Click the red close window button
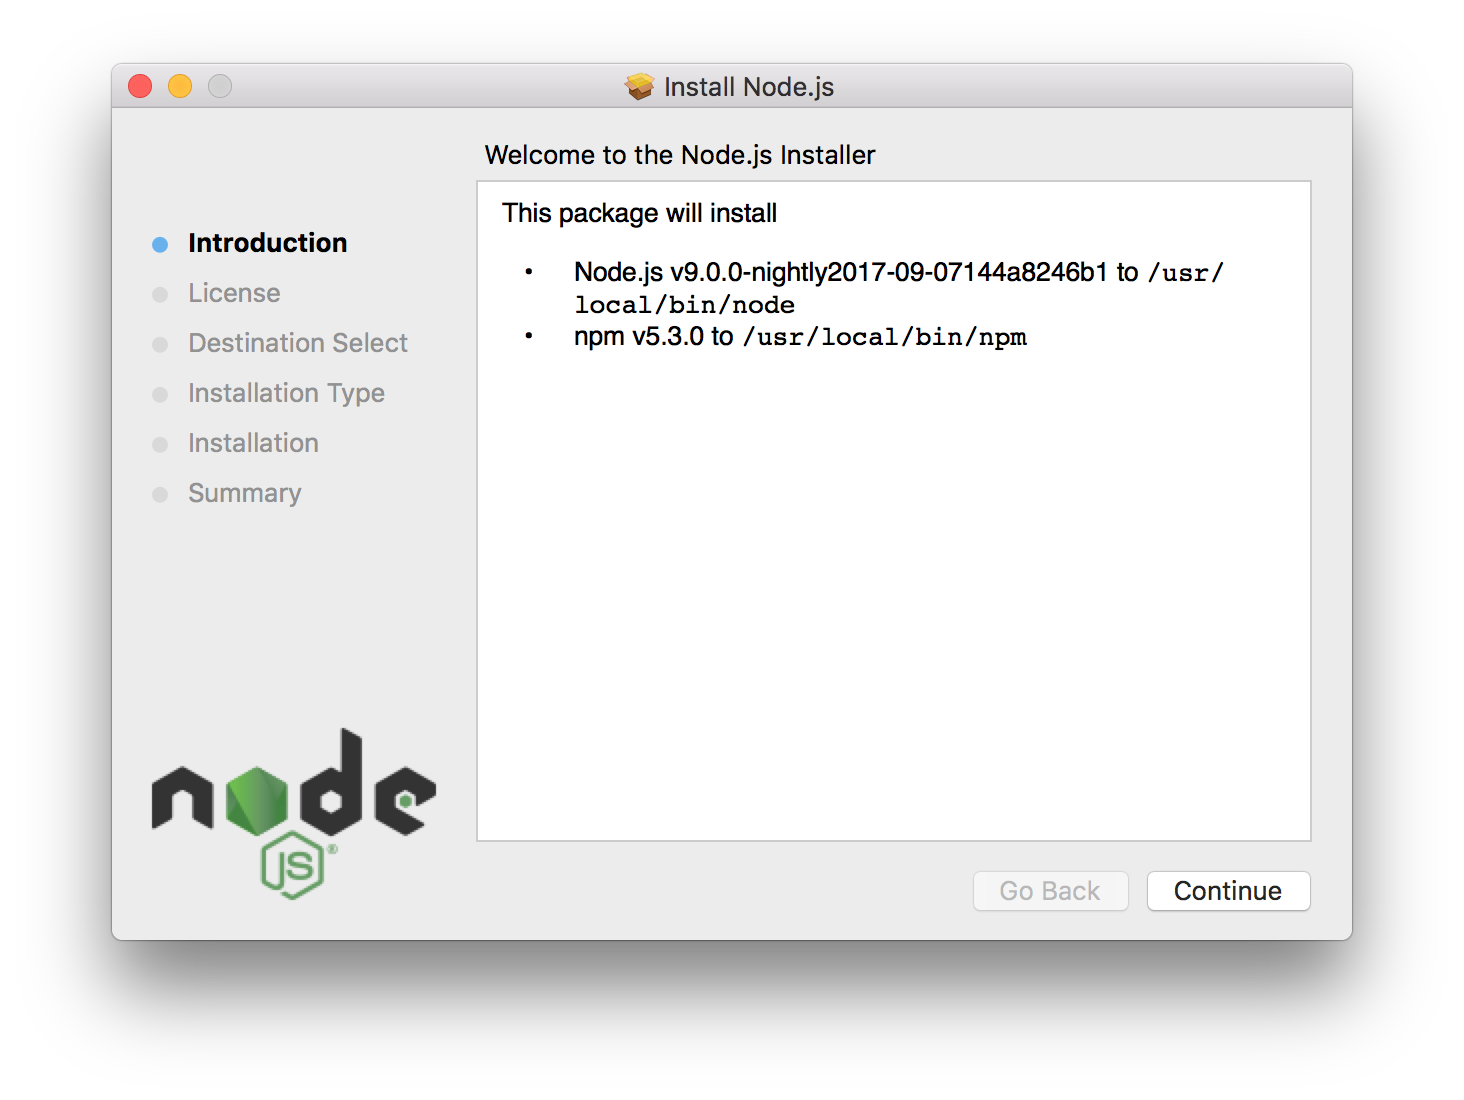The image size is (1464, 1100). [140, 87]
